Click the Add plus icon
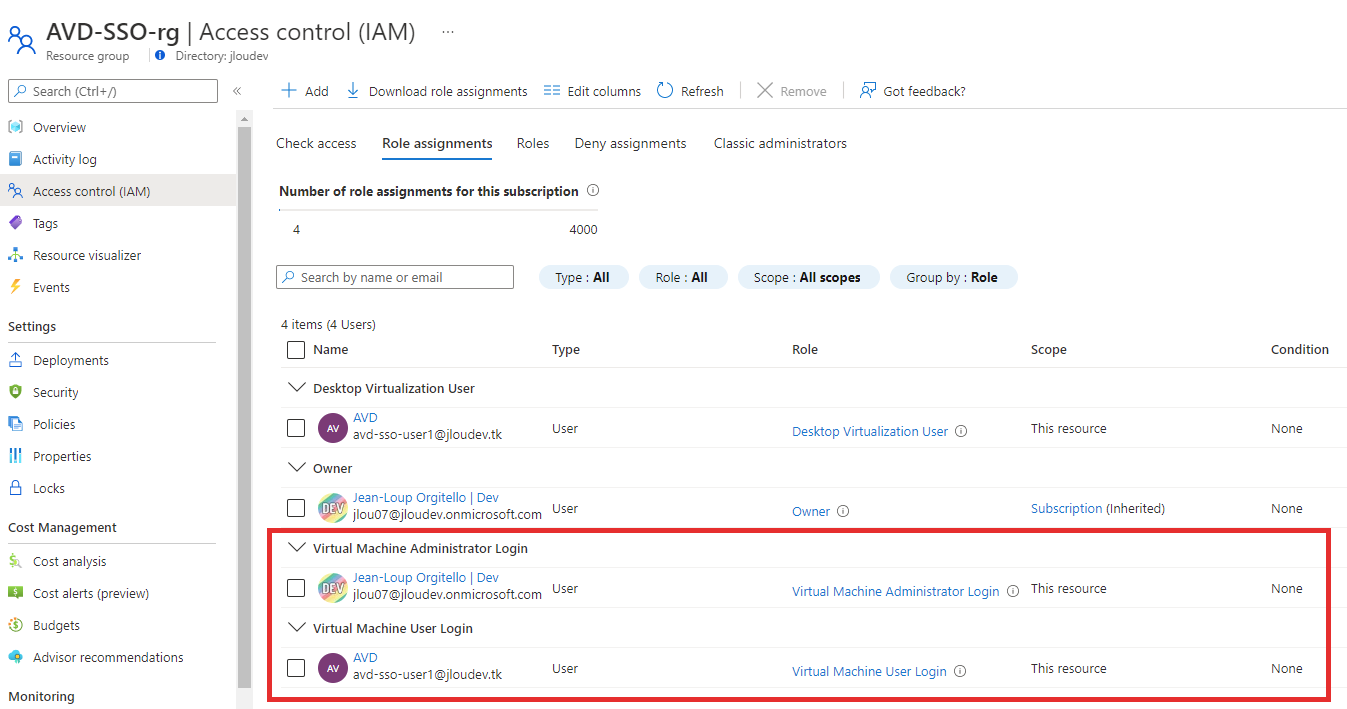The width and height of the screenshot is (1347, 709). click(x=289, y=90)
